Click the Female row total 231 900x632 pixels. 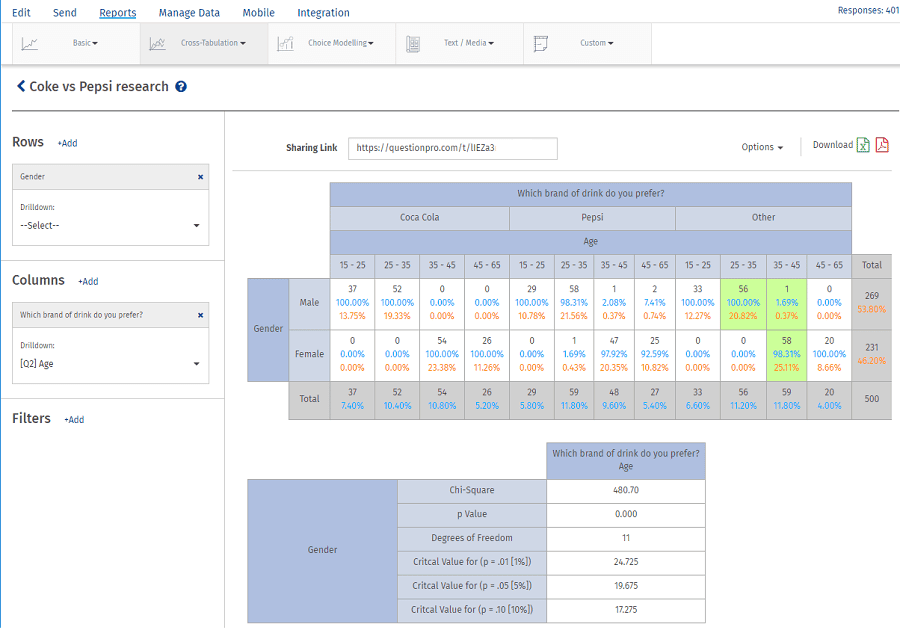(871, 355)
